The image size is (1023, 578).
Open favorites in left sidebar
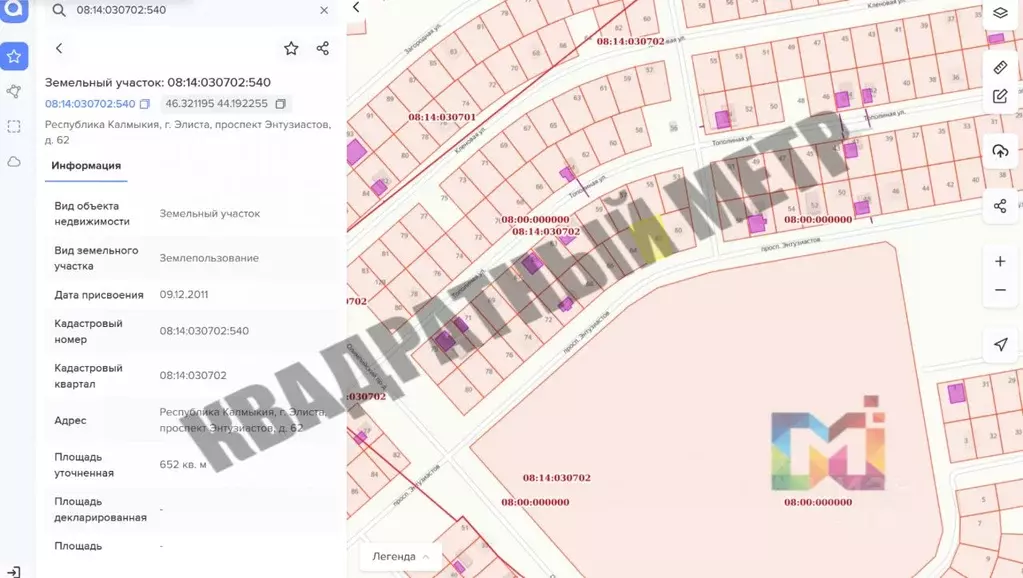point(14,57)
